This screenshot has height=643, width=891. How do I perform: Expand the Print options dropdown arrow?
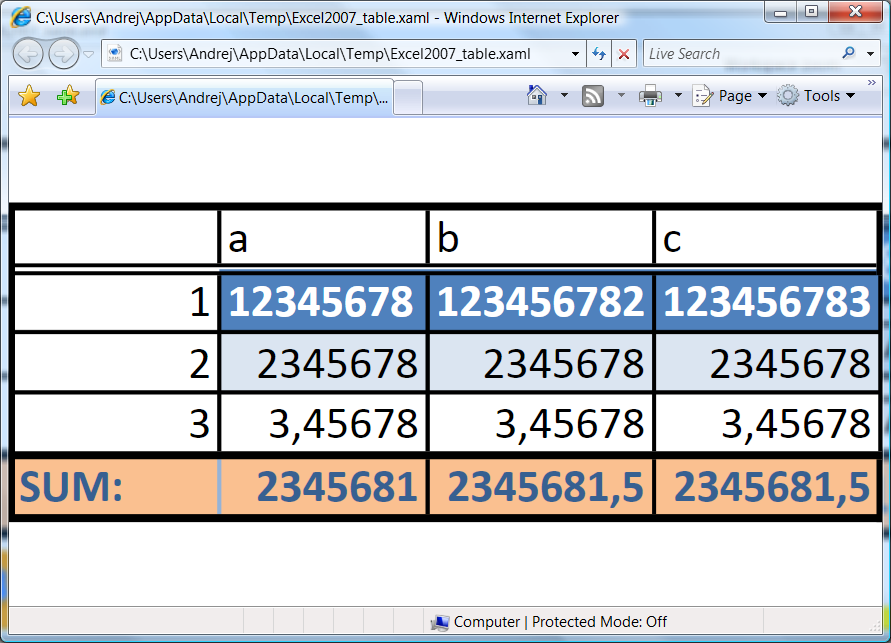click(x=678, y=95)
